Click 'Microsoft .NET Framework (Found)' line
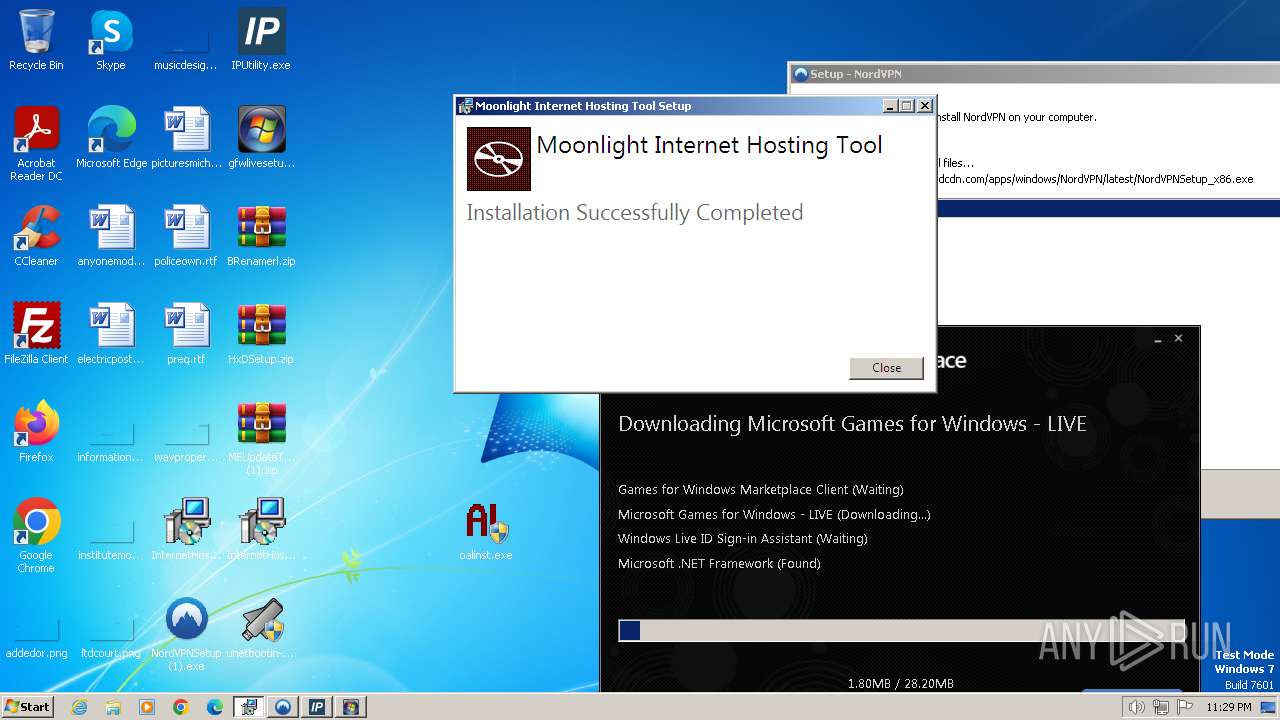The width and height of the screenshot is (1280, 720). [x=719, y=563]
